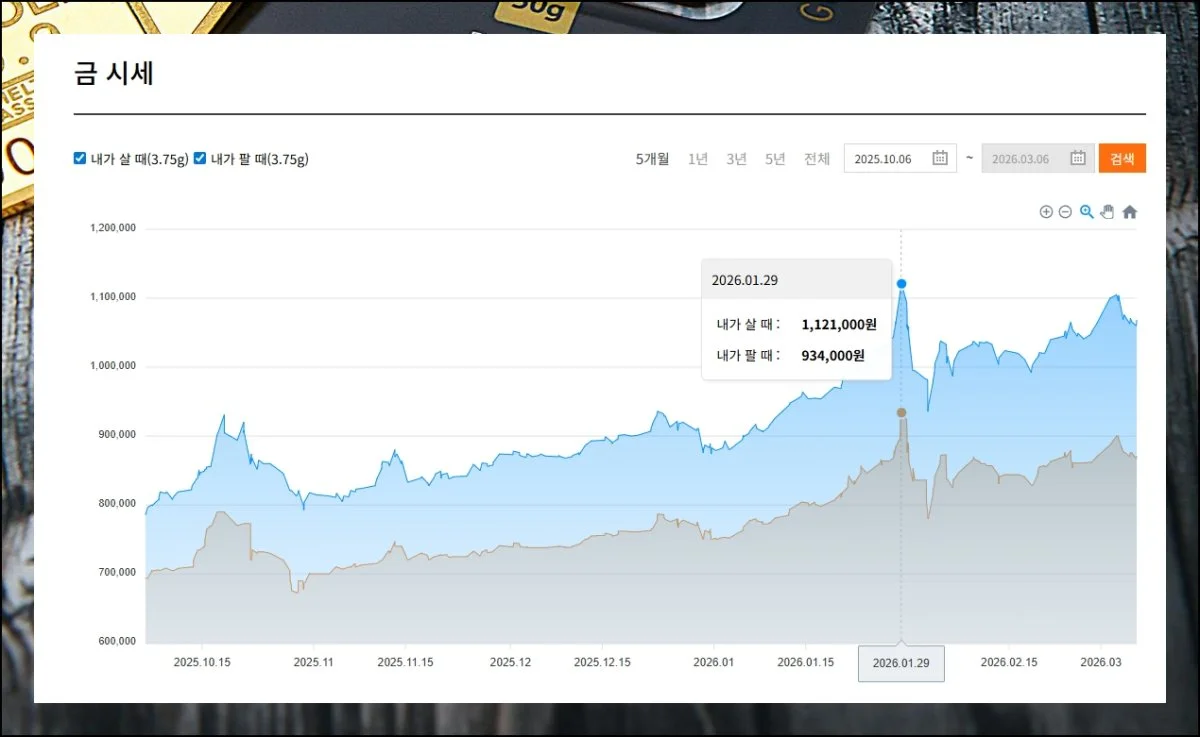Activate the hand panning tool
This screenshot has height=737, width=1200.
1107,212
